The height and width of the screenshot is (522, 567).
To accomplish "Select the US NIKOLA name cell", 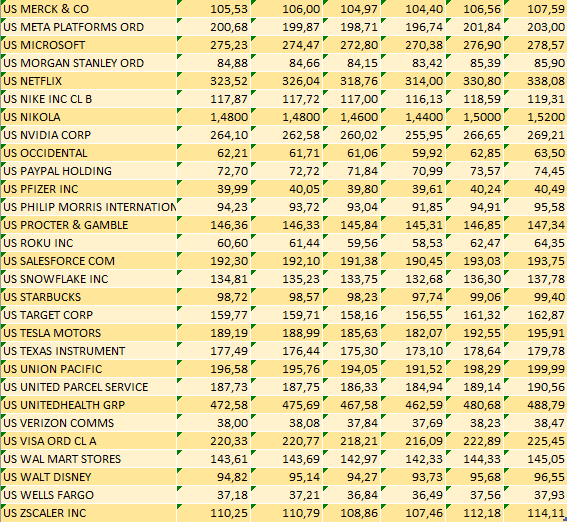I will click(x=89, y=117).
